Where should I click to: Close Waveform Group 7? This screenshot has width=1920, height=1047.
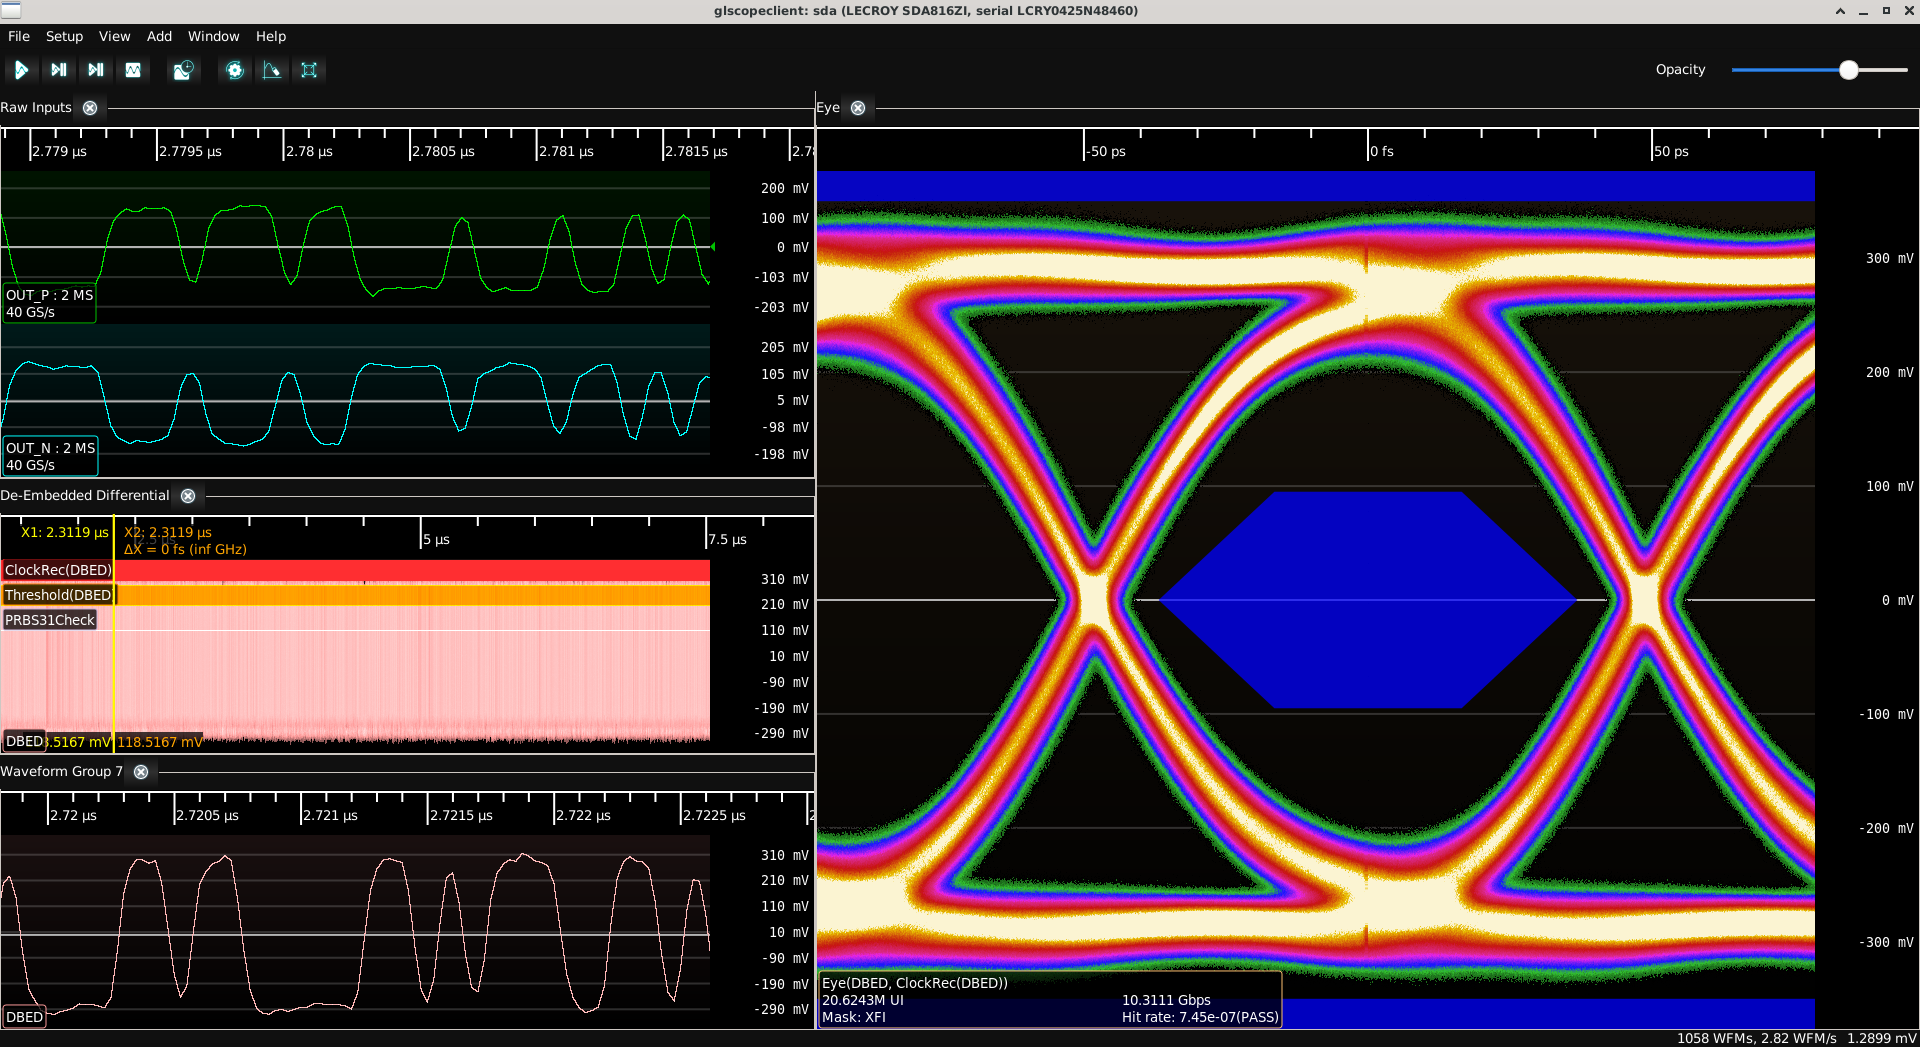141,772
